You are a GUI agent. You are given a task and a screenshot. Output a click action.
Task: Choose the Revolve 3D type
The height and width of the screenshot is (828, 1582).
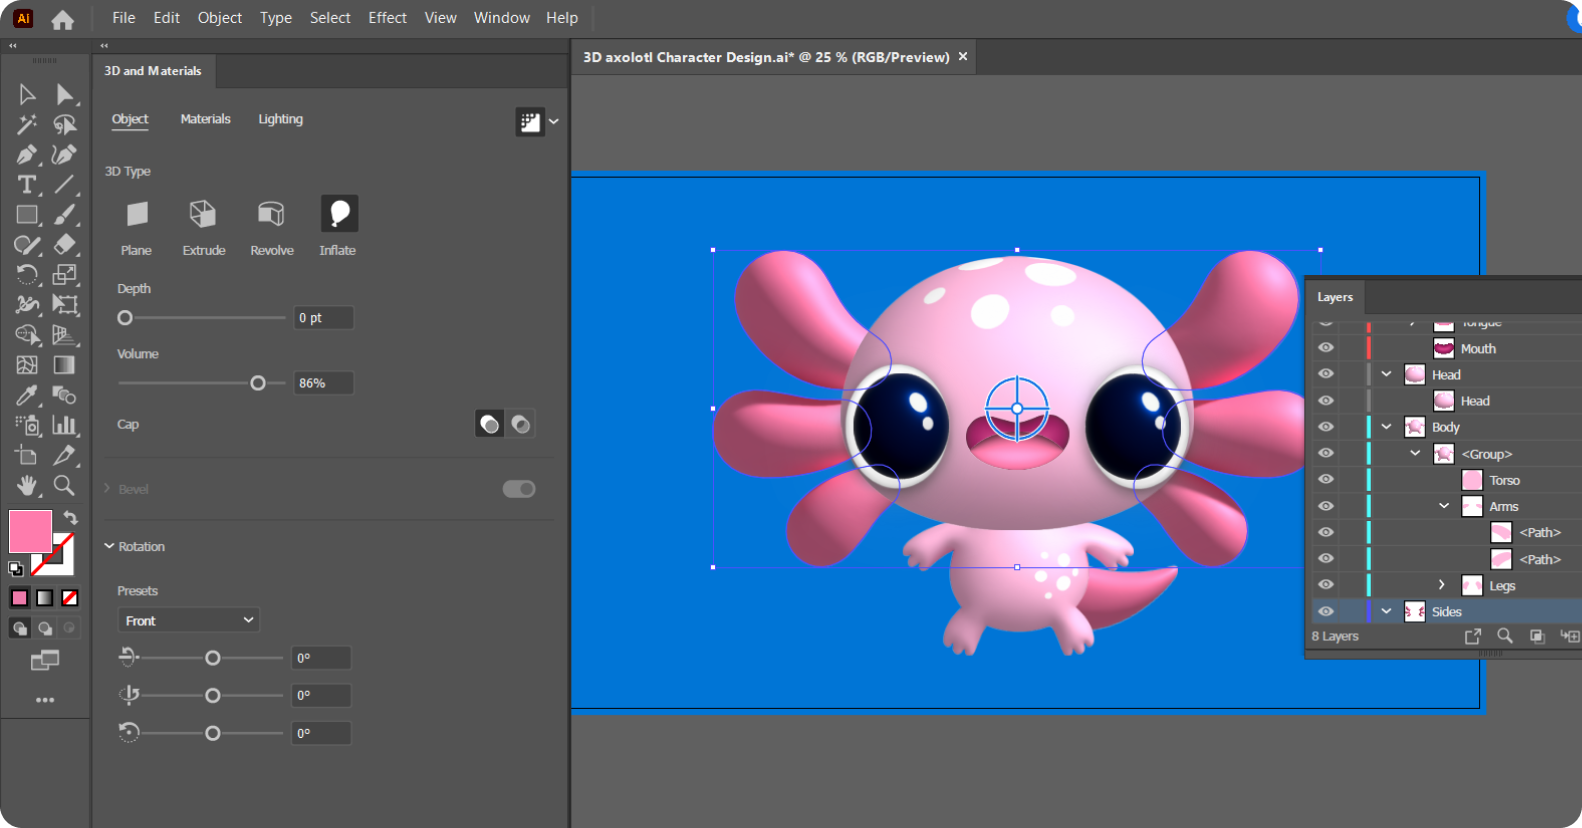coord(271,214)
